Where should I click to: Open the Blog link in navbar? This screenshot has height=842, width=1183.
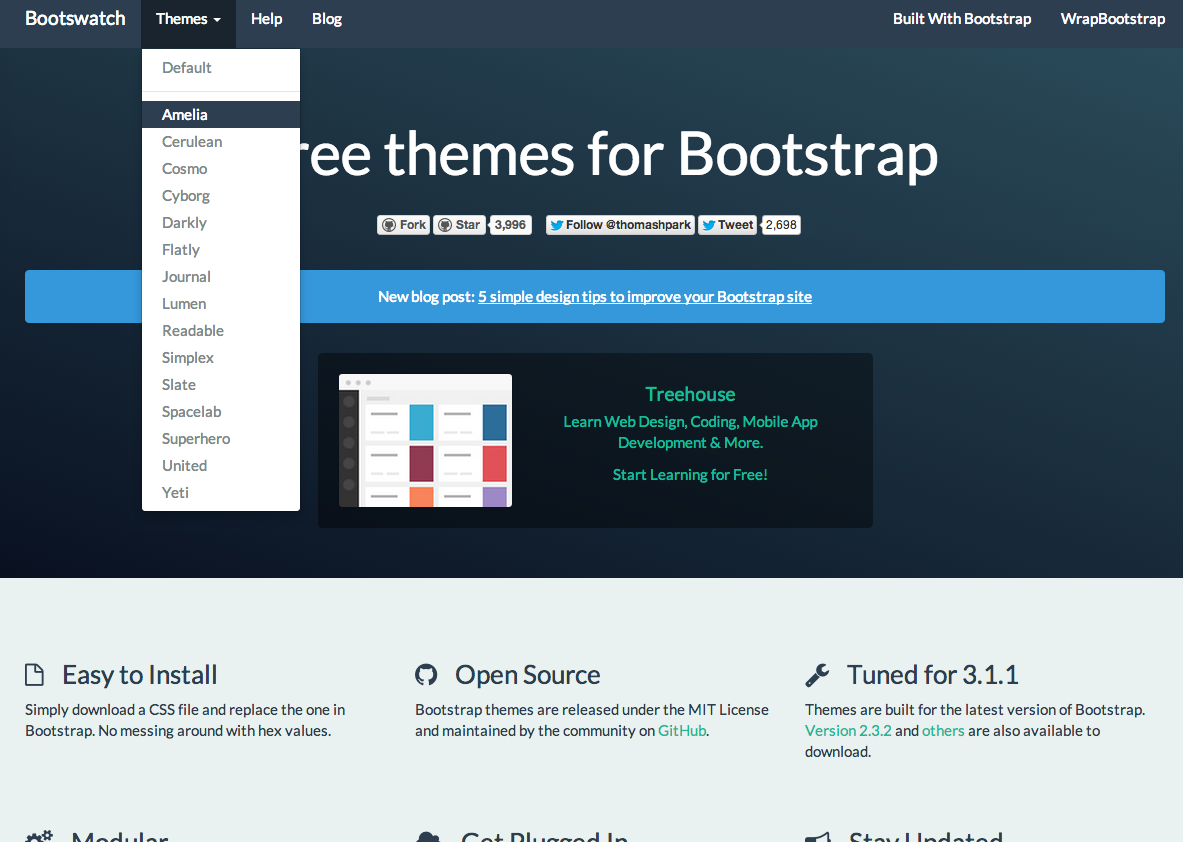click(x=327, y=19)
